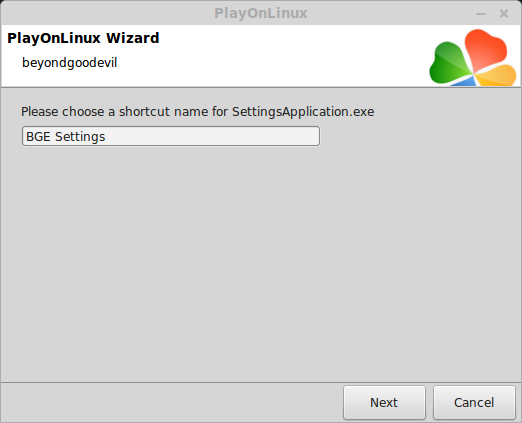The width and height of the screenshot is (522, 423).
Task: Click the small blue petal of the logo
Action: pos(464,81)
